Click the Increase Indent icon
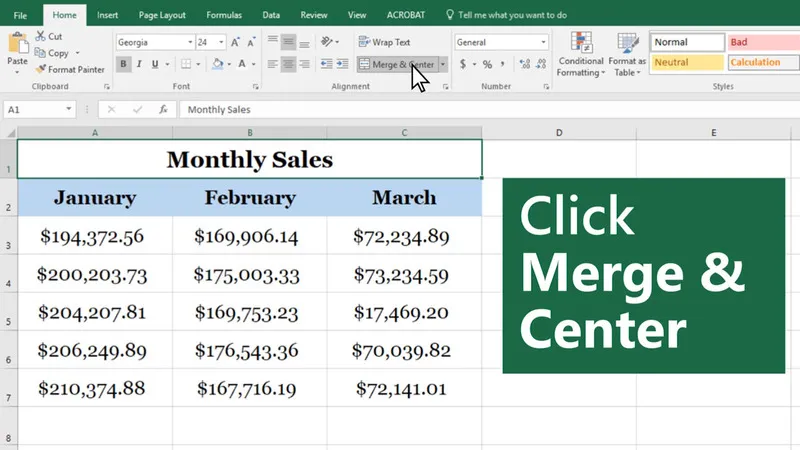800x450 pixels. (342, 64)
